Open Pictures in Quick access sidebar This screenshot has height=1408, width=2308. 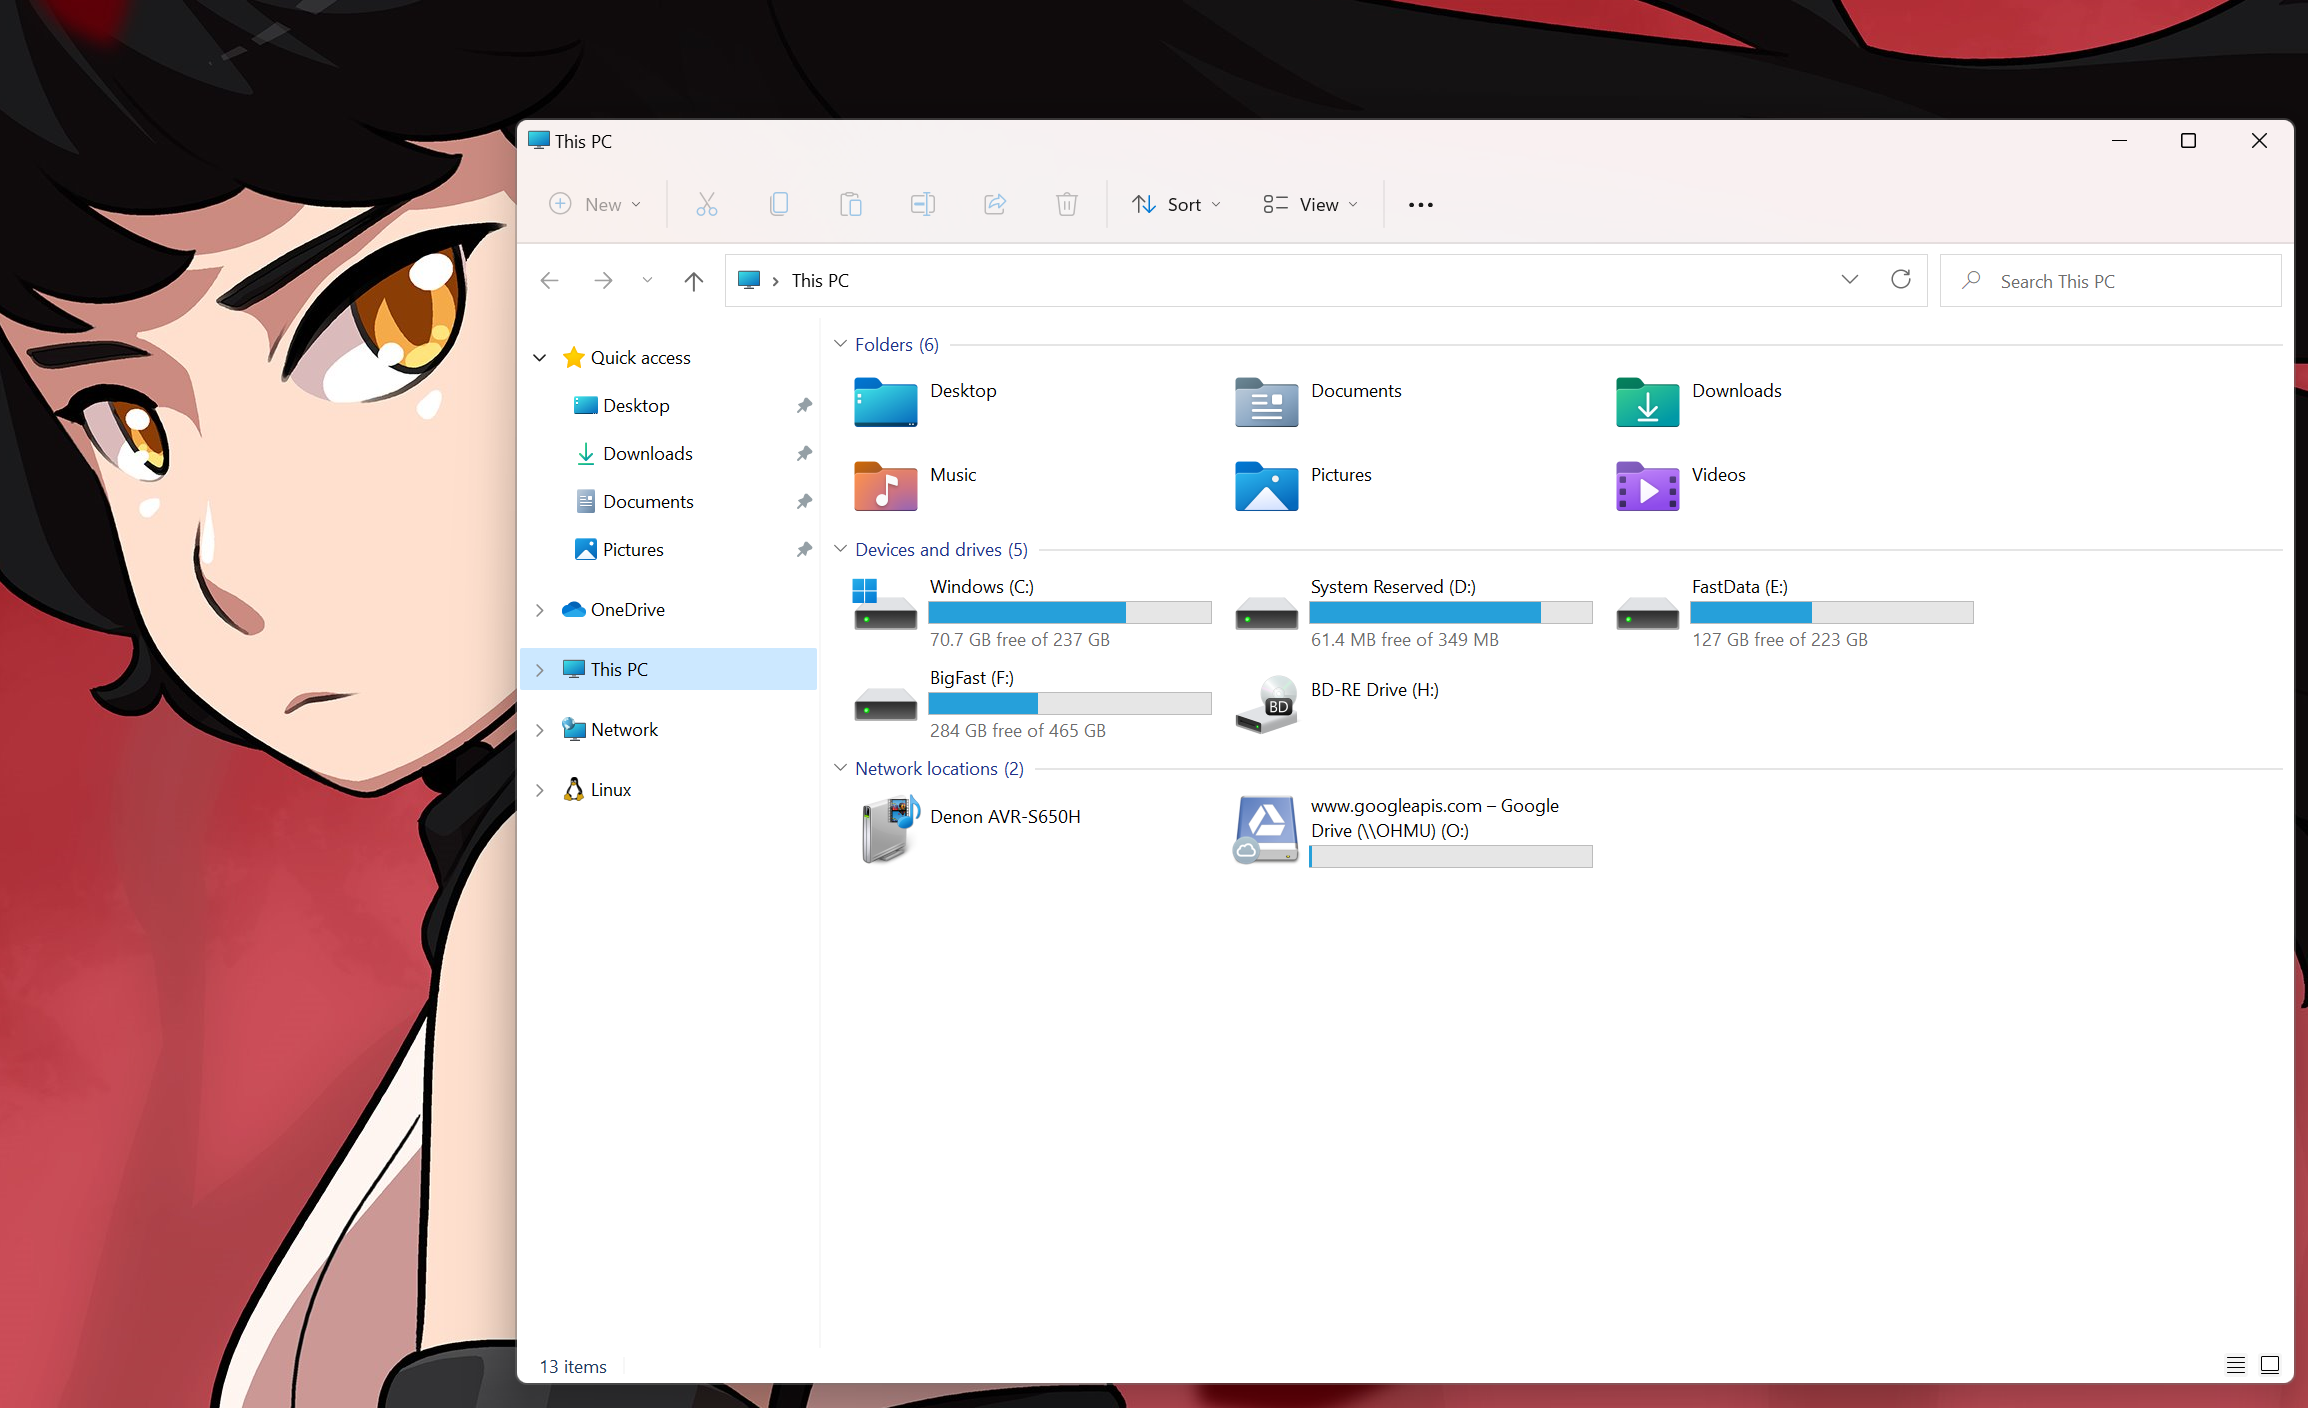click(633, 549)
